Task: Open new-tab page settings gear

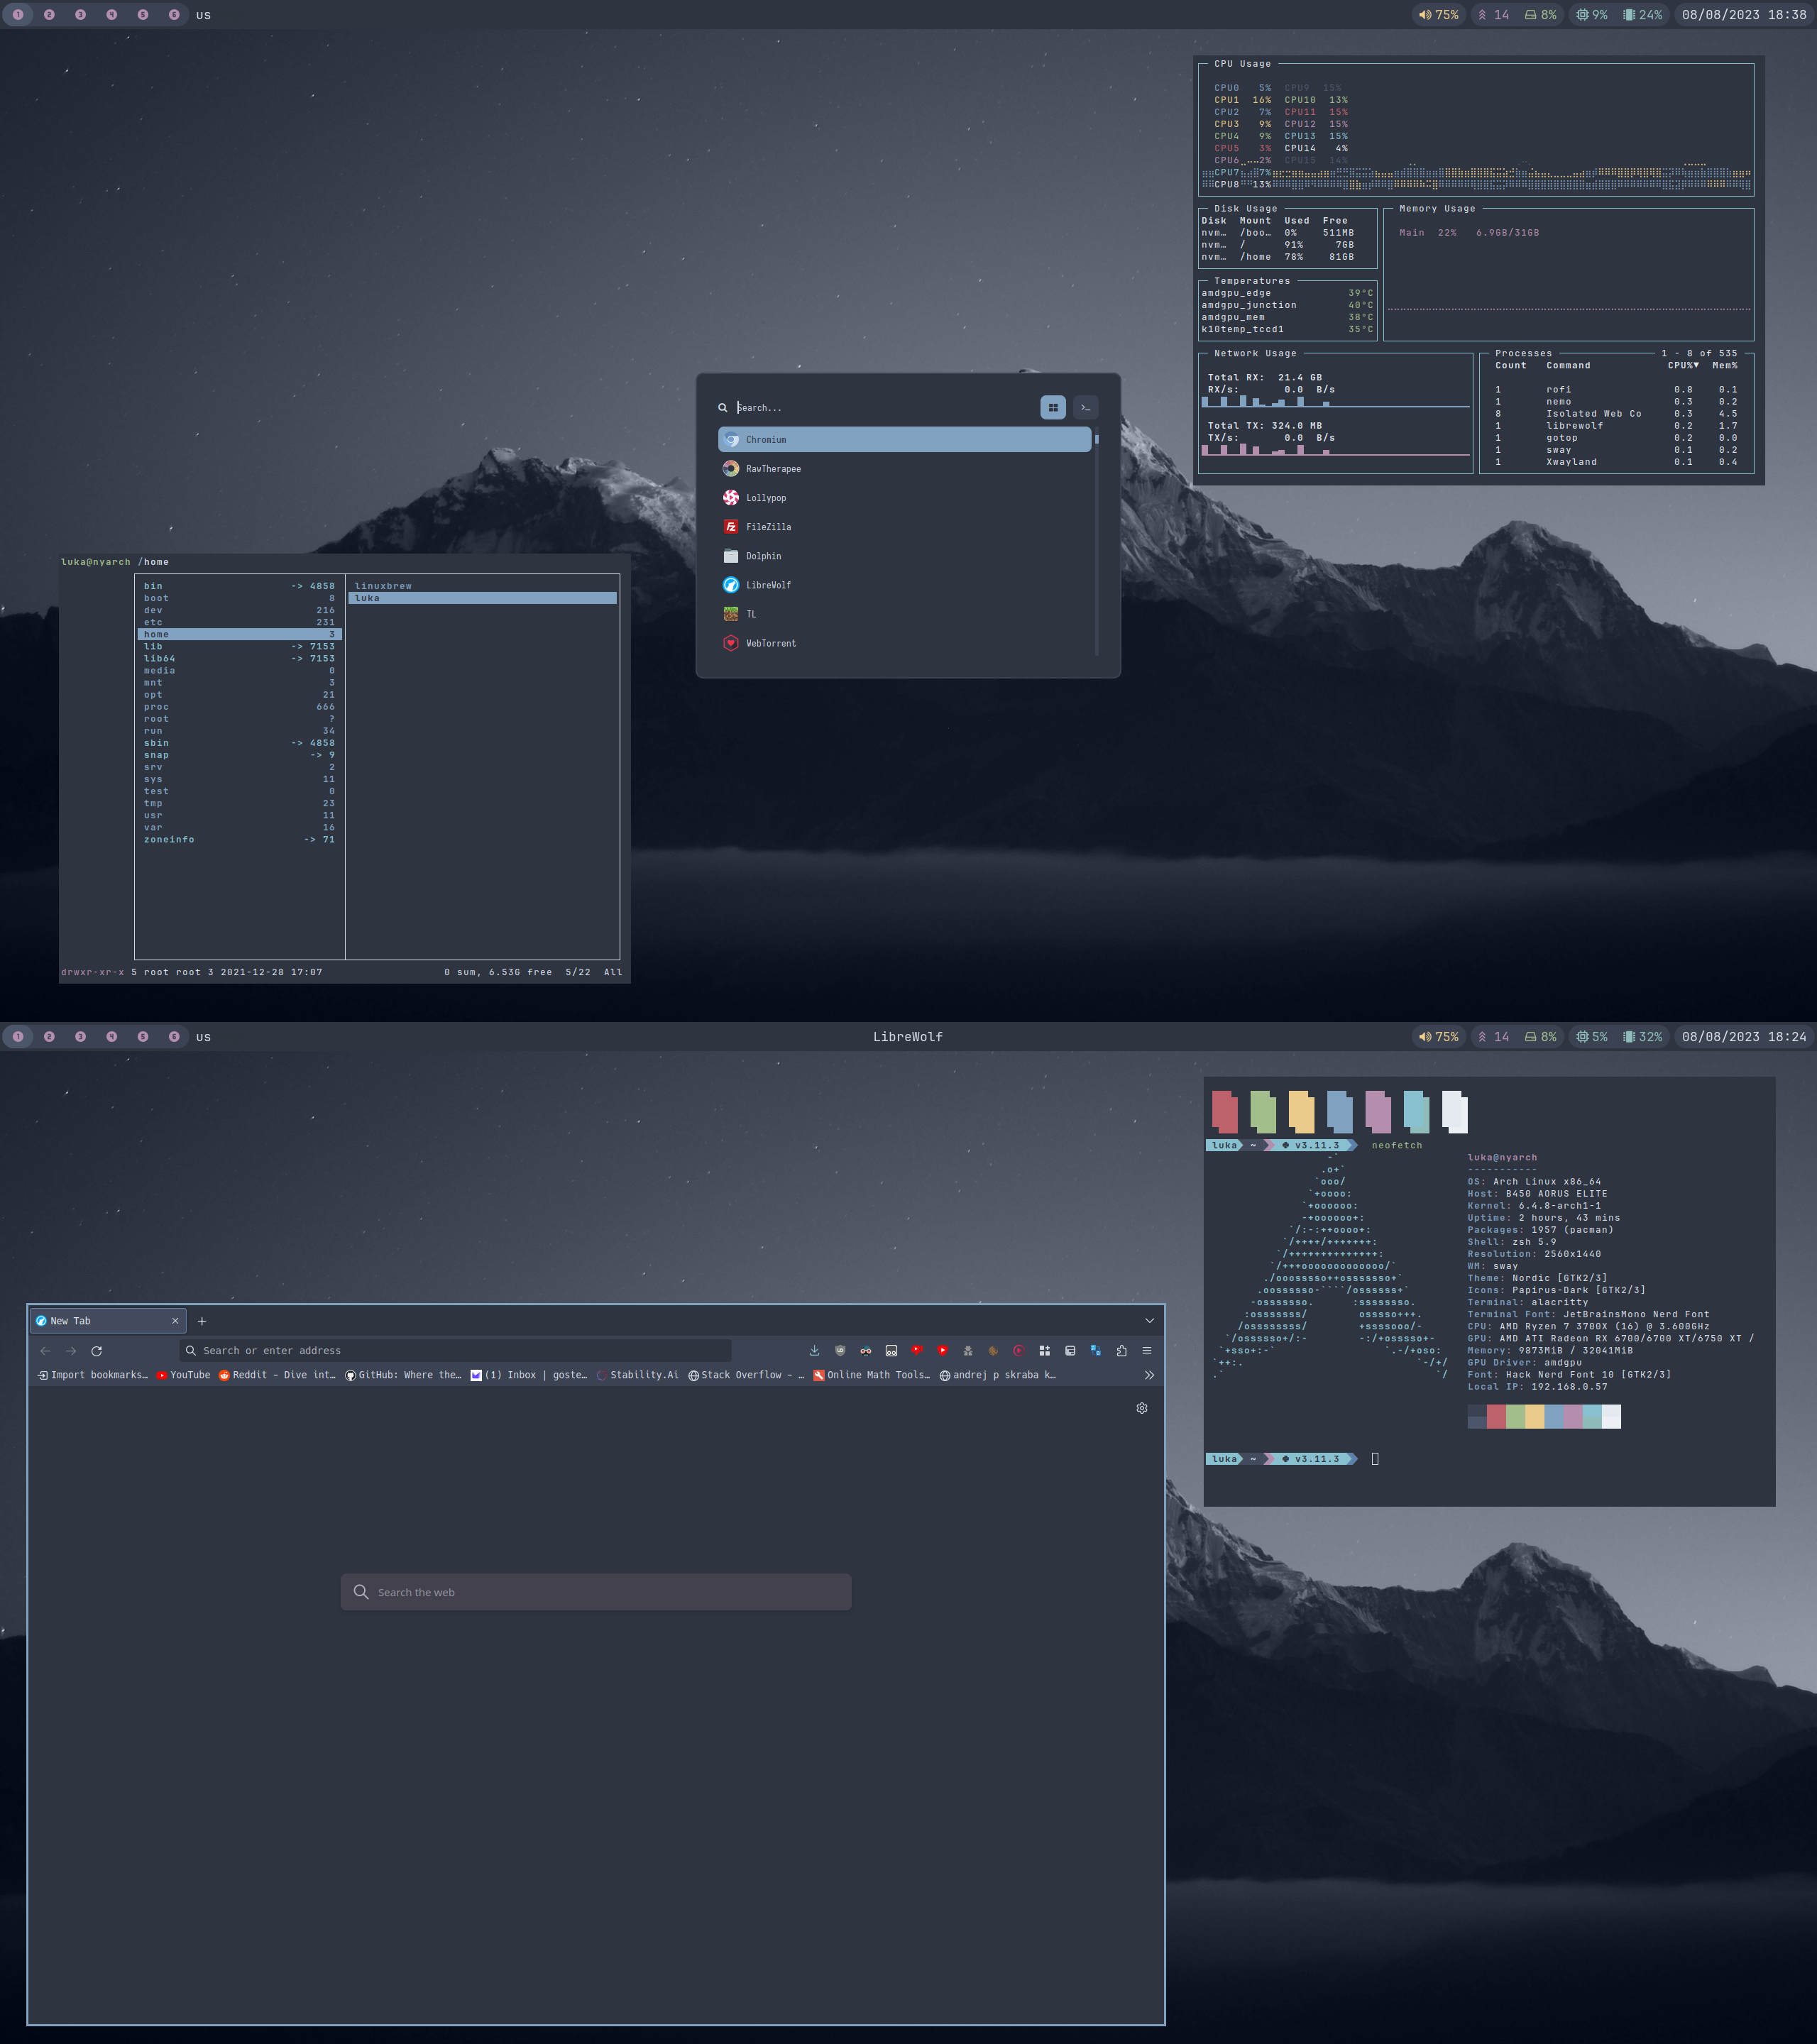Action: [1142, 1408]
